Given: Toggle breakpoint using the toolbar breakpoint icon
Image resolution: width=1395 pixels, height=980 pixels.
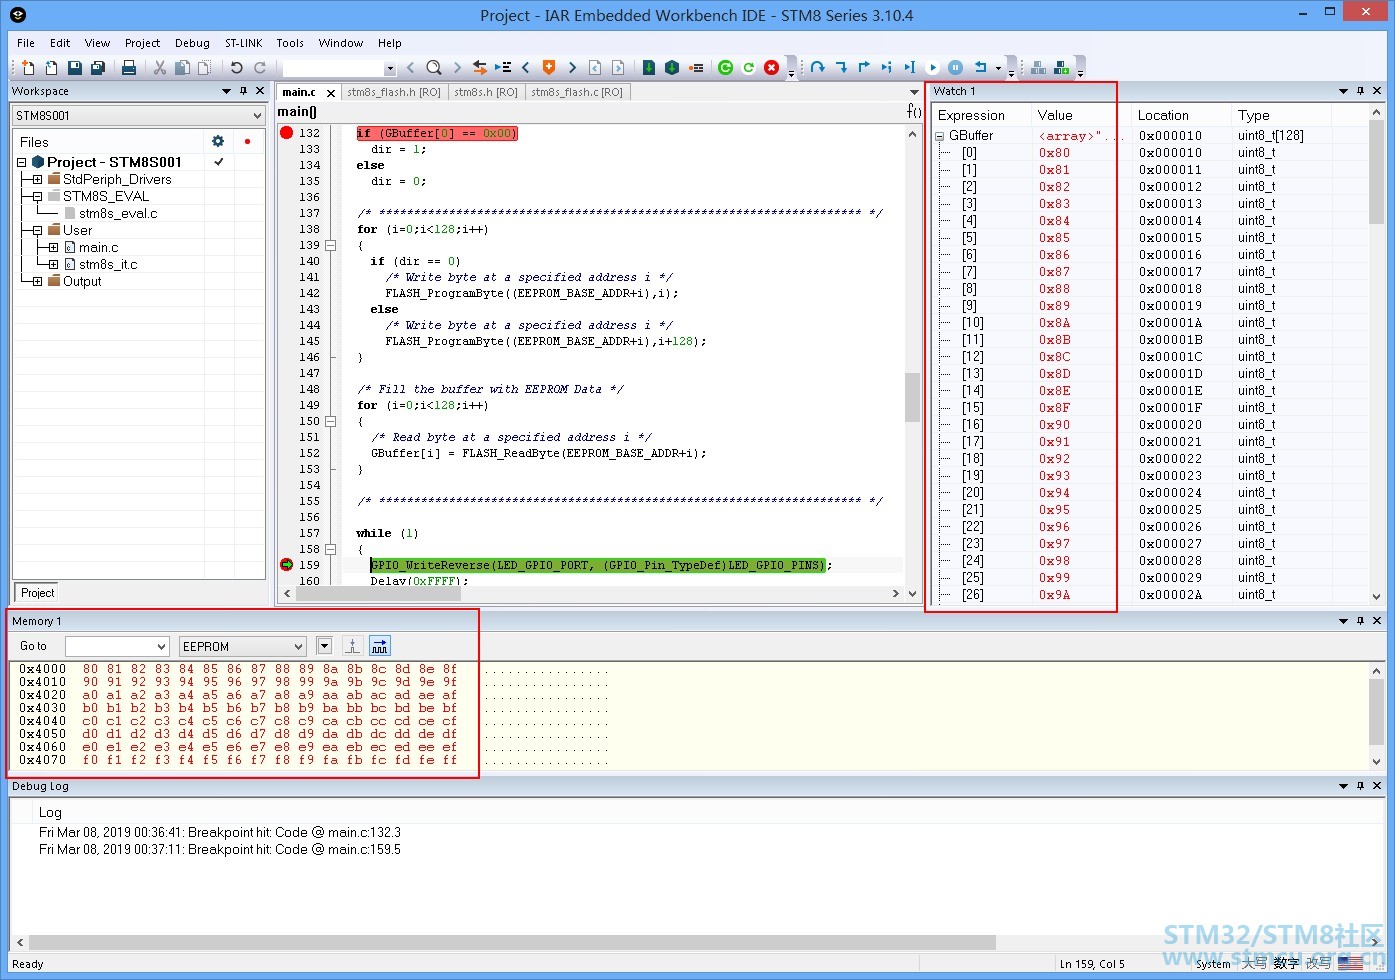Looking at the screenshot, I should point(696,67).
